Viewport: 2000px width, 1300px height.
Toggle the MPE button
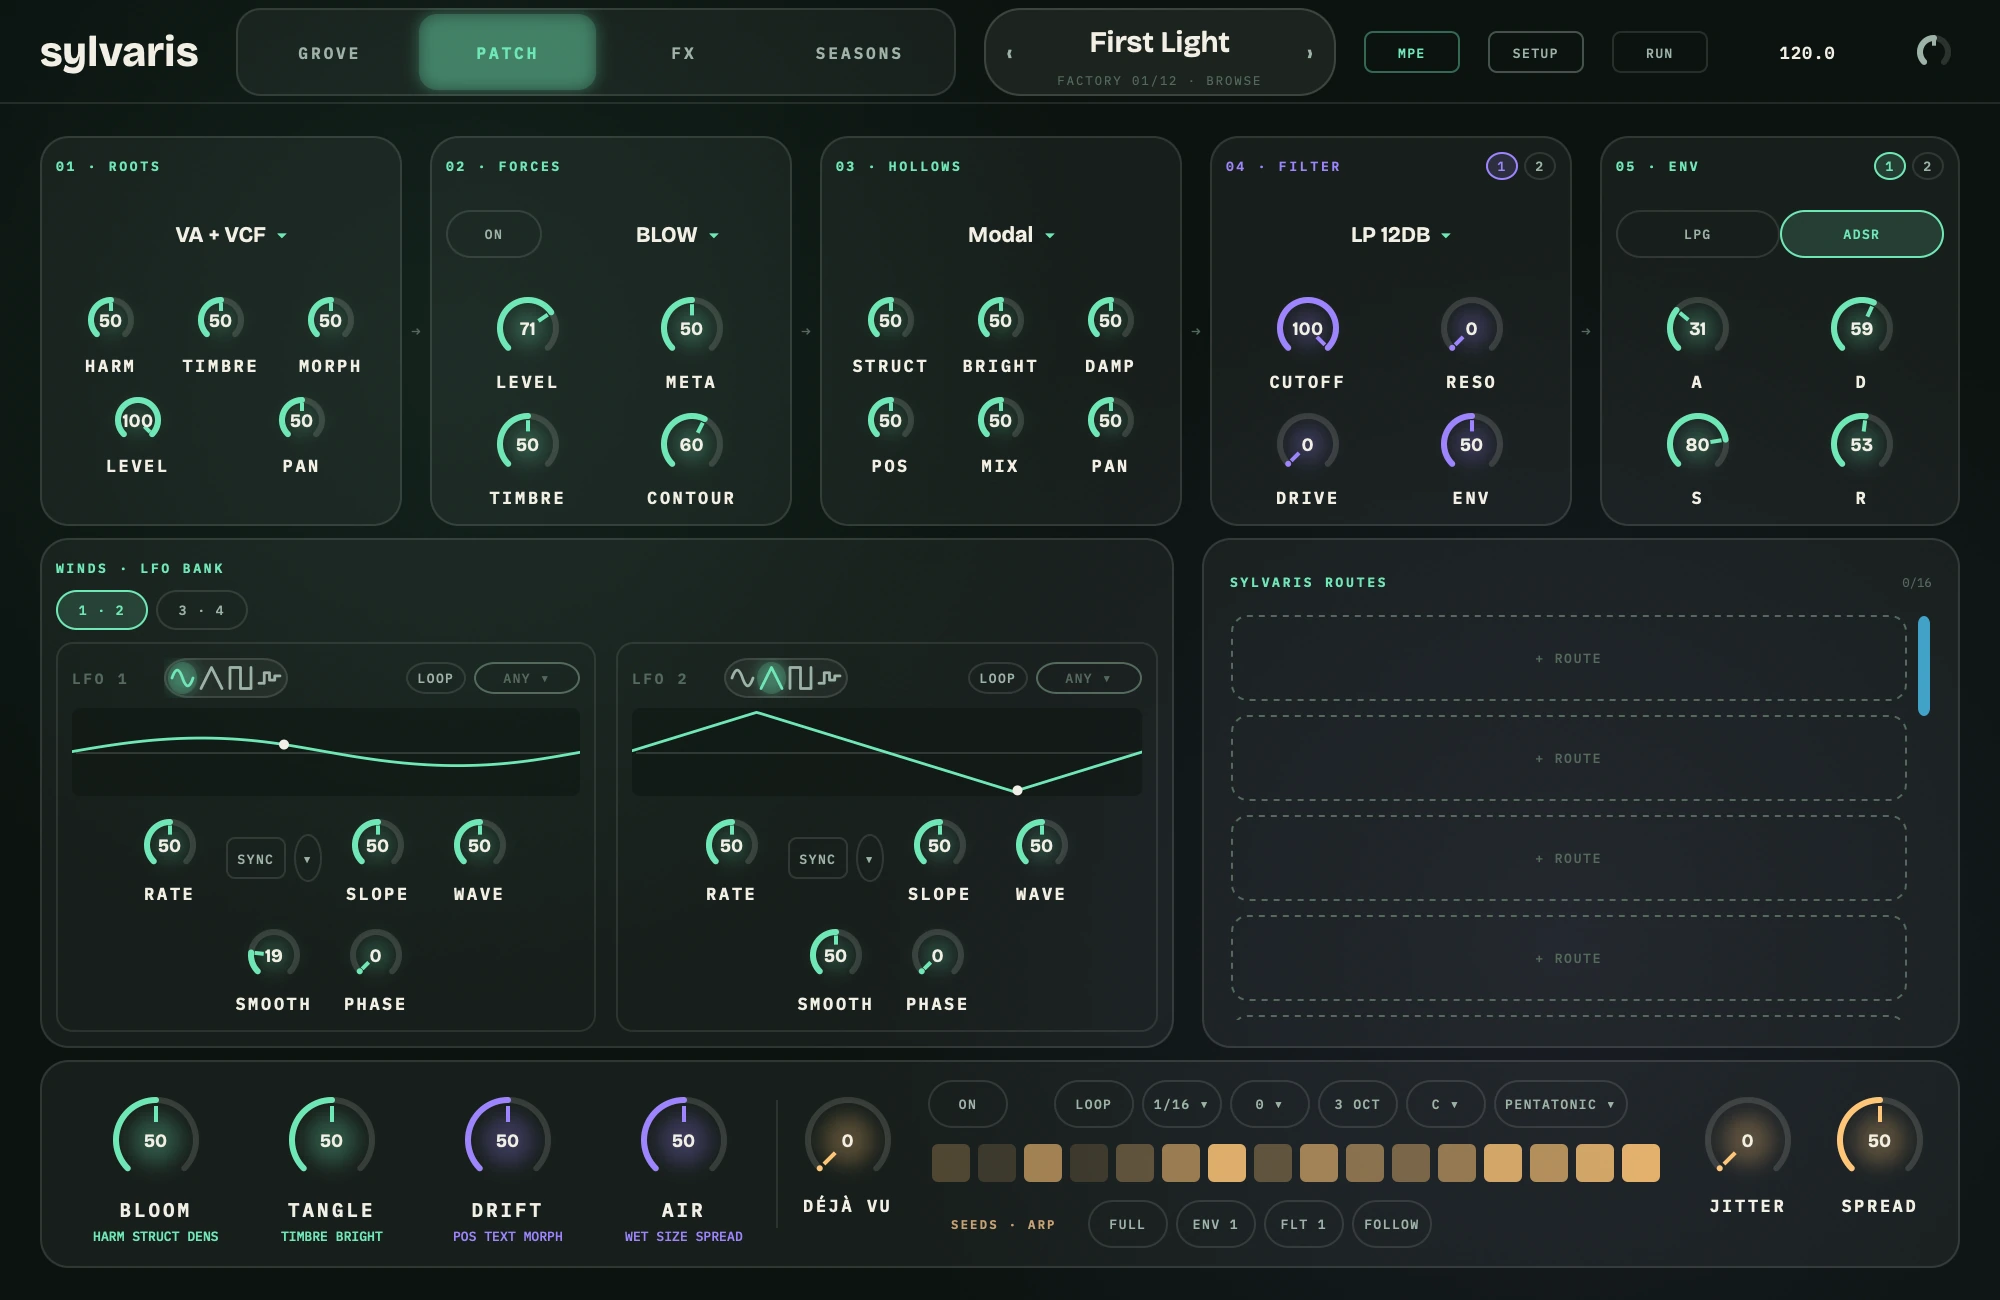pyautogui.click(x=1411, y=52)
